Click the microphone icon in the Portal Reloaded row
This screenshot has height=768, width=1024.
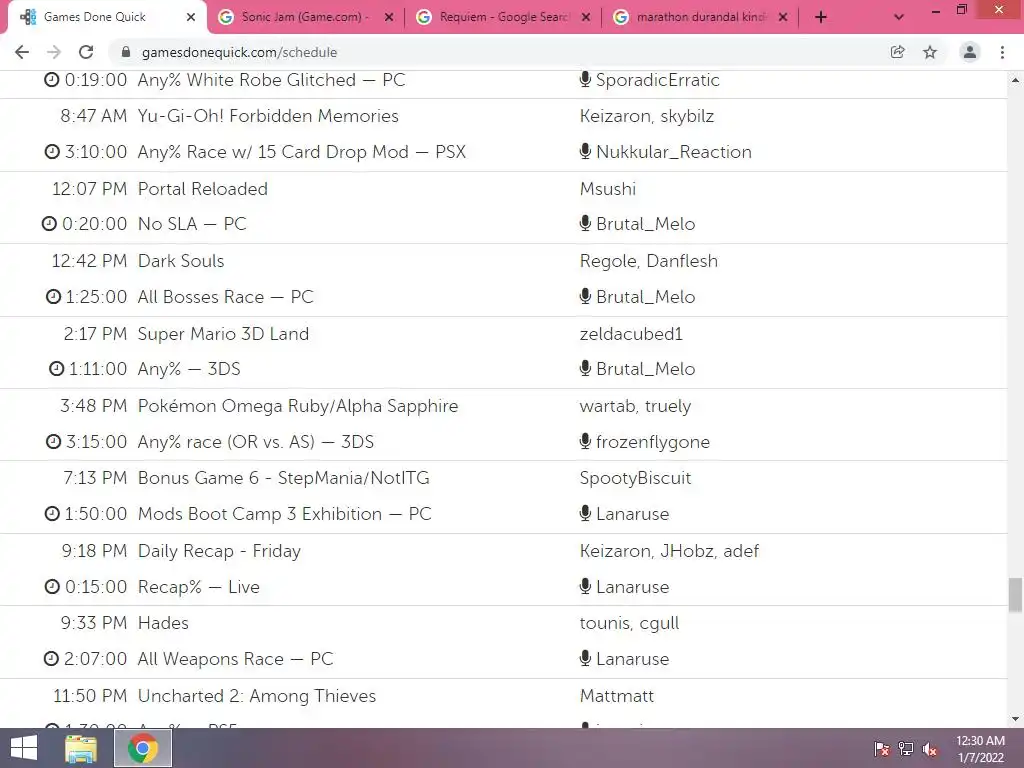585,223
